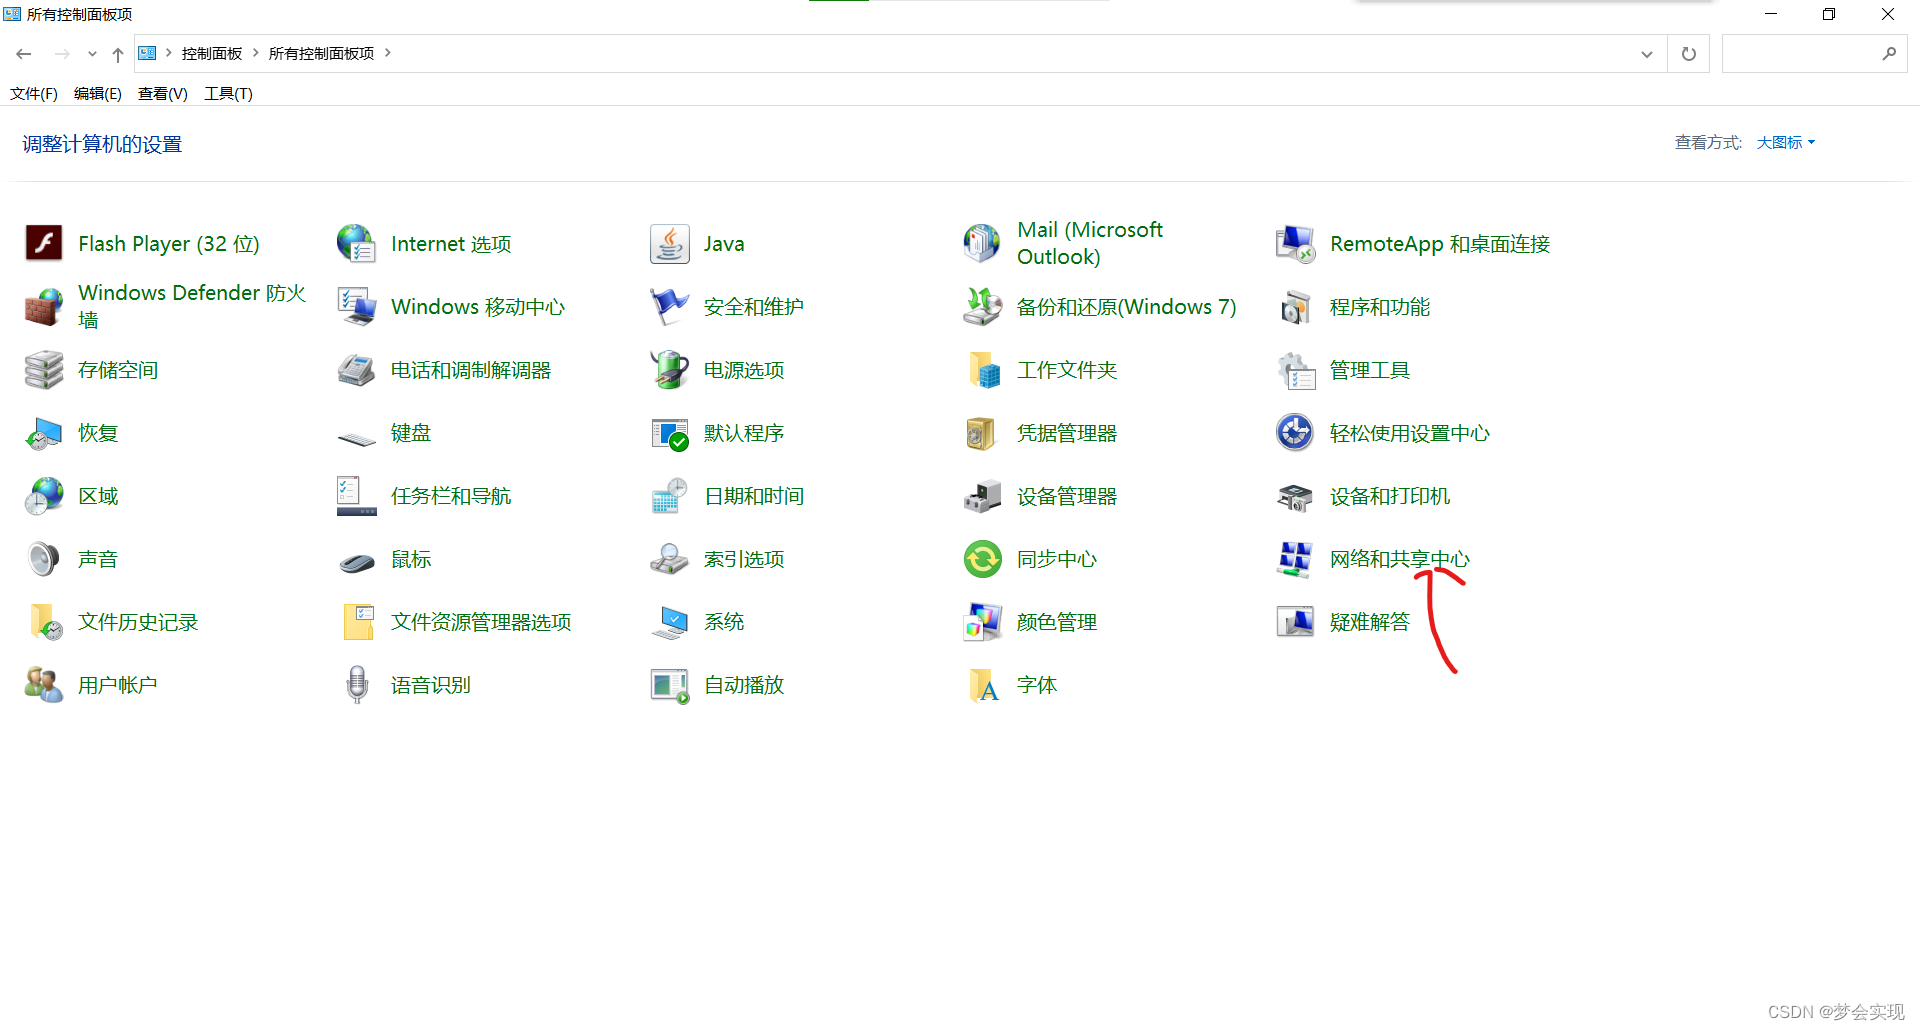Open the recent locations dropdown arrow

[92, 54]
